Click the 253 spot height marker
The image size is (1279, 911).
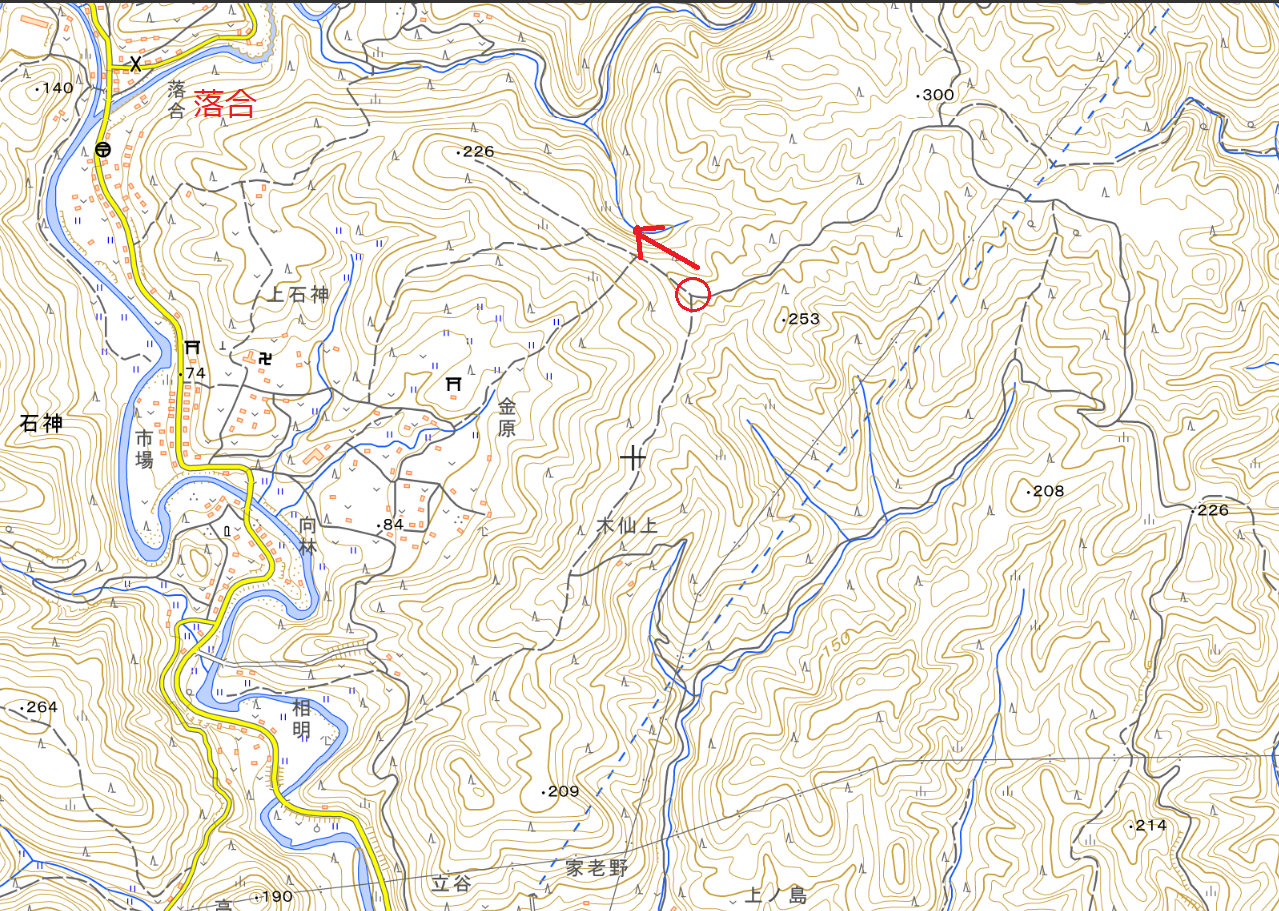[800, 320]
